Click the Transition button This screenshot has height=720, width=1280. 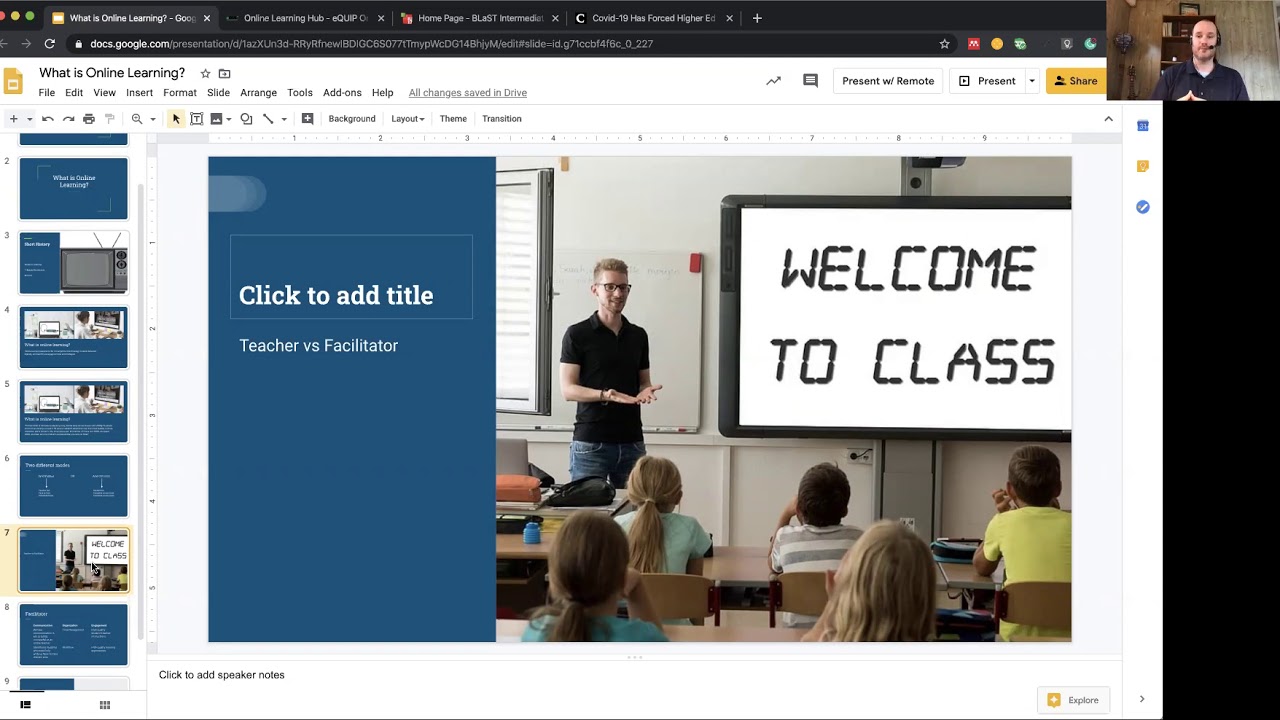pyautogui.click(x=502, y=119)
